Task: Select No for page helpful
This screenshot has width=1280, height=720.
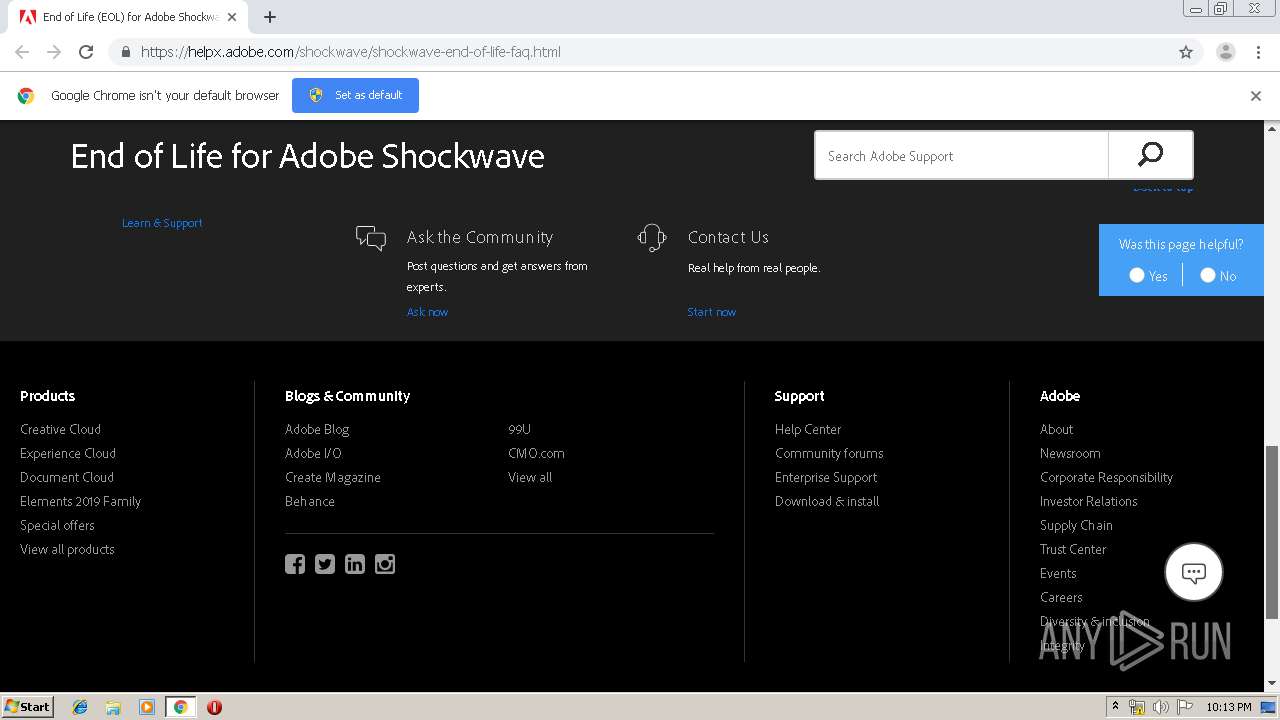Action: (x=1208, y=275)
